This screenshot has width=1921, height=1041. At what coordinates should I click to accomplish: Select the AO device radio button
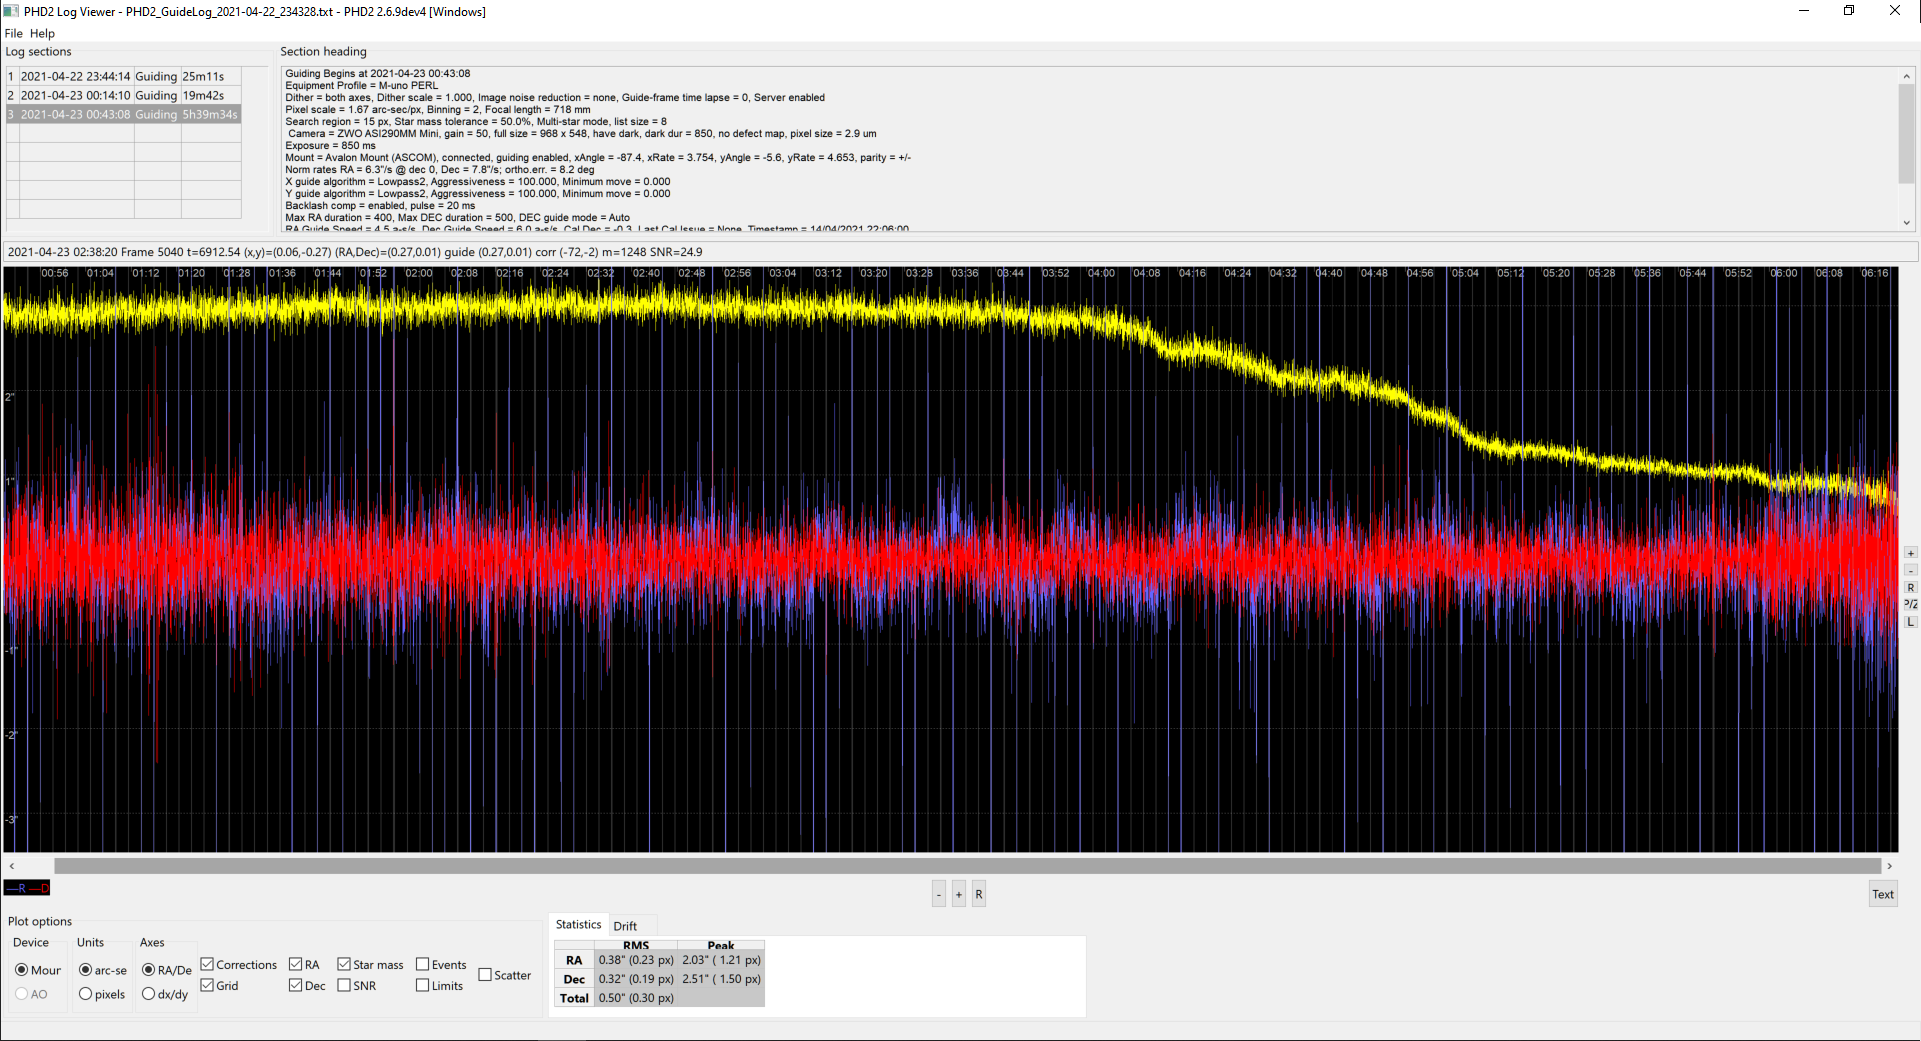(31, 994)
